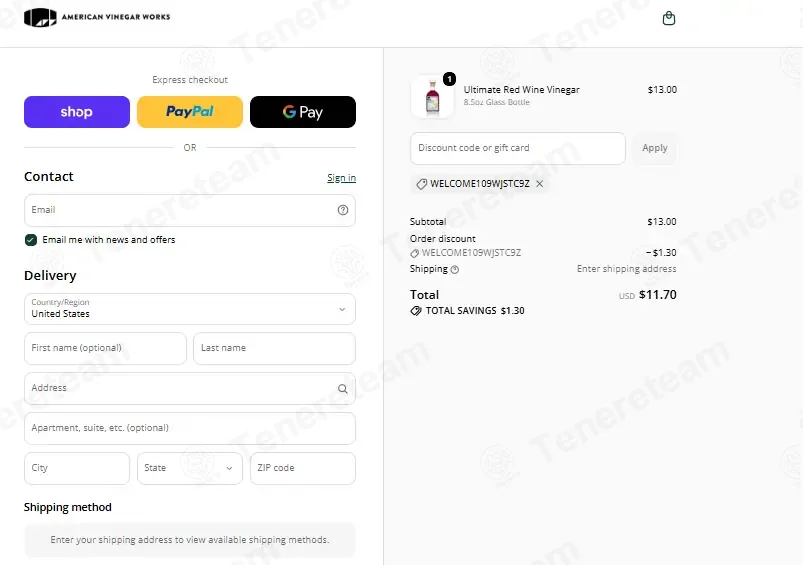
Task: Follow the Sign in link
Action: [342, 178]
